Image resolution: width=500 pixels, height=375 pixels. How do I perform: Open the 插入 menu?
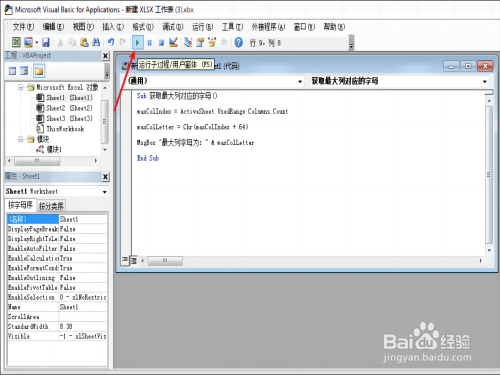tap(113, 27)
